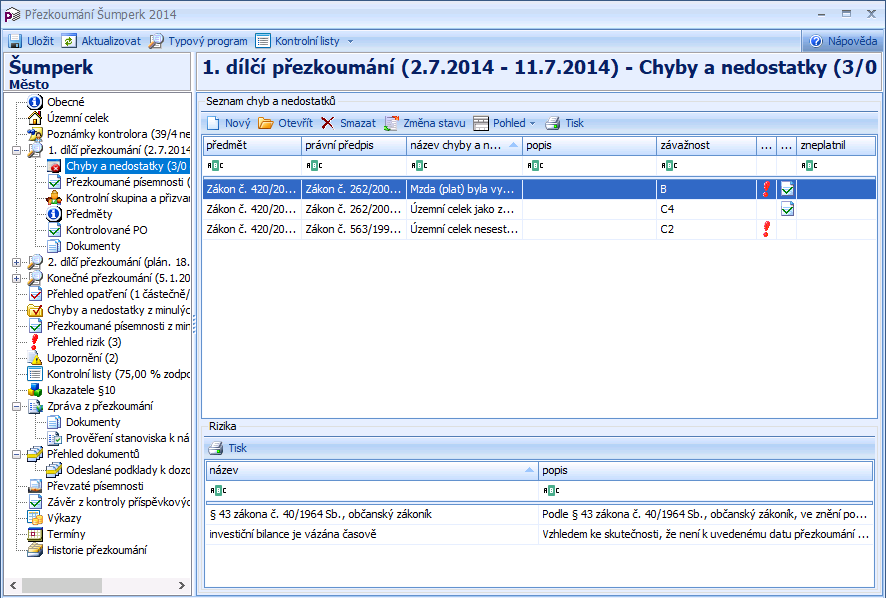886x598 pixels.
Task: Toggle checkbox in Mzda (plat) row
Action: tap(787, 189)
